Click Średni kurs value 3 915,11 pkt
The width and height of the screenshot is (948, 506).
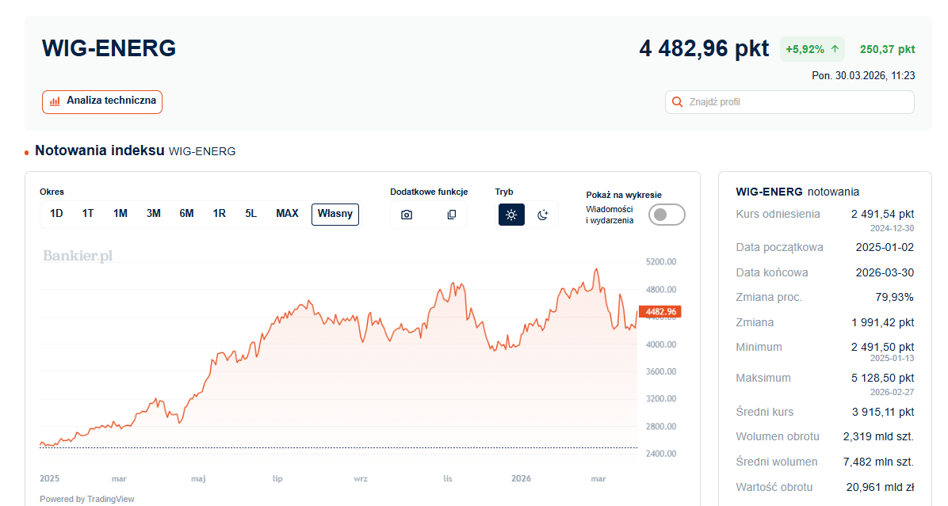click(883, 412)
